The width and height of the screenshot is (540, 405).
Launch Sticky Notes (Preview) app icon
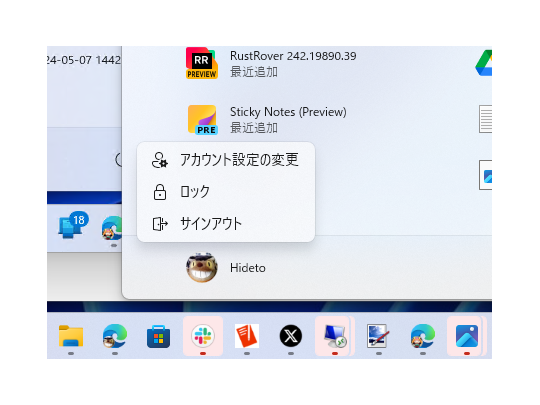[x=202, y=120]
